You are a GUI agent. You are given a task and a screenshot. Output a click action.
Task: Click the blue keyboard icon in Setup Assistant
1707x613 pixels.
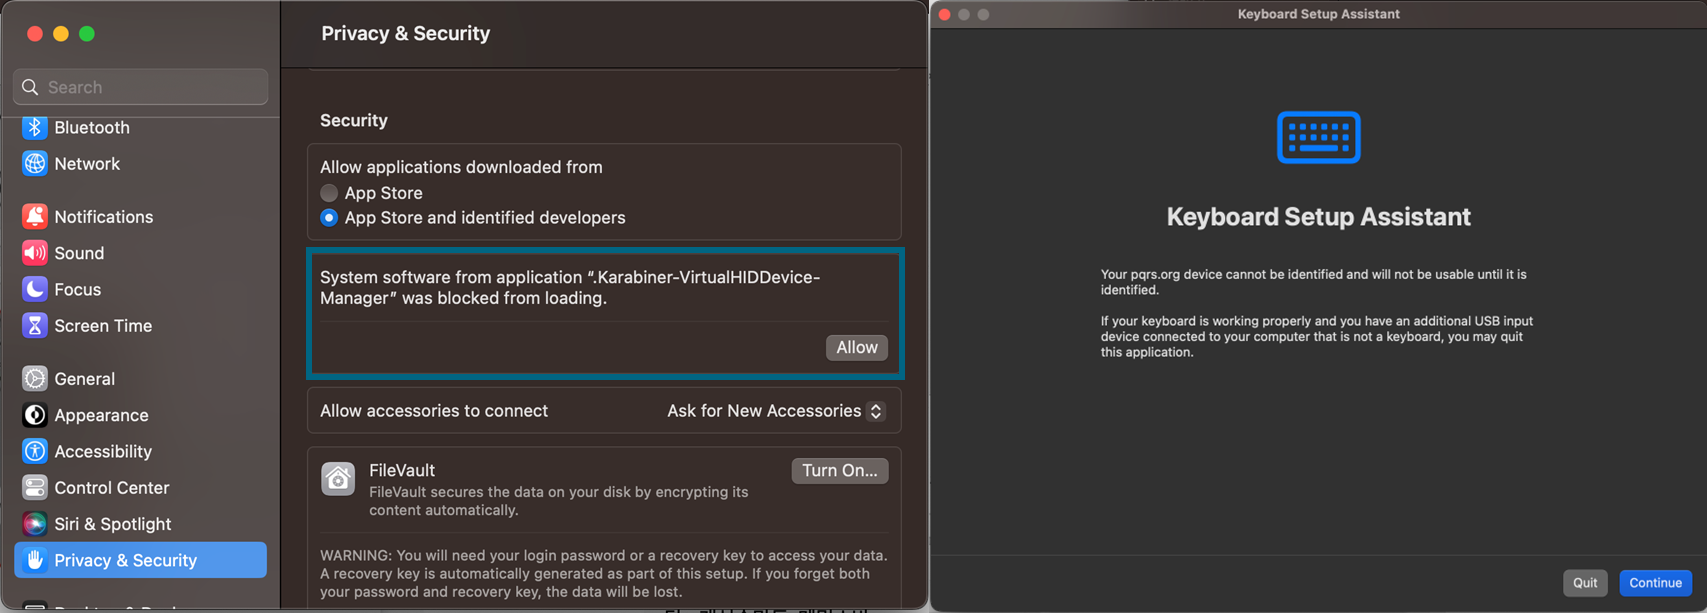1318,137
